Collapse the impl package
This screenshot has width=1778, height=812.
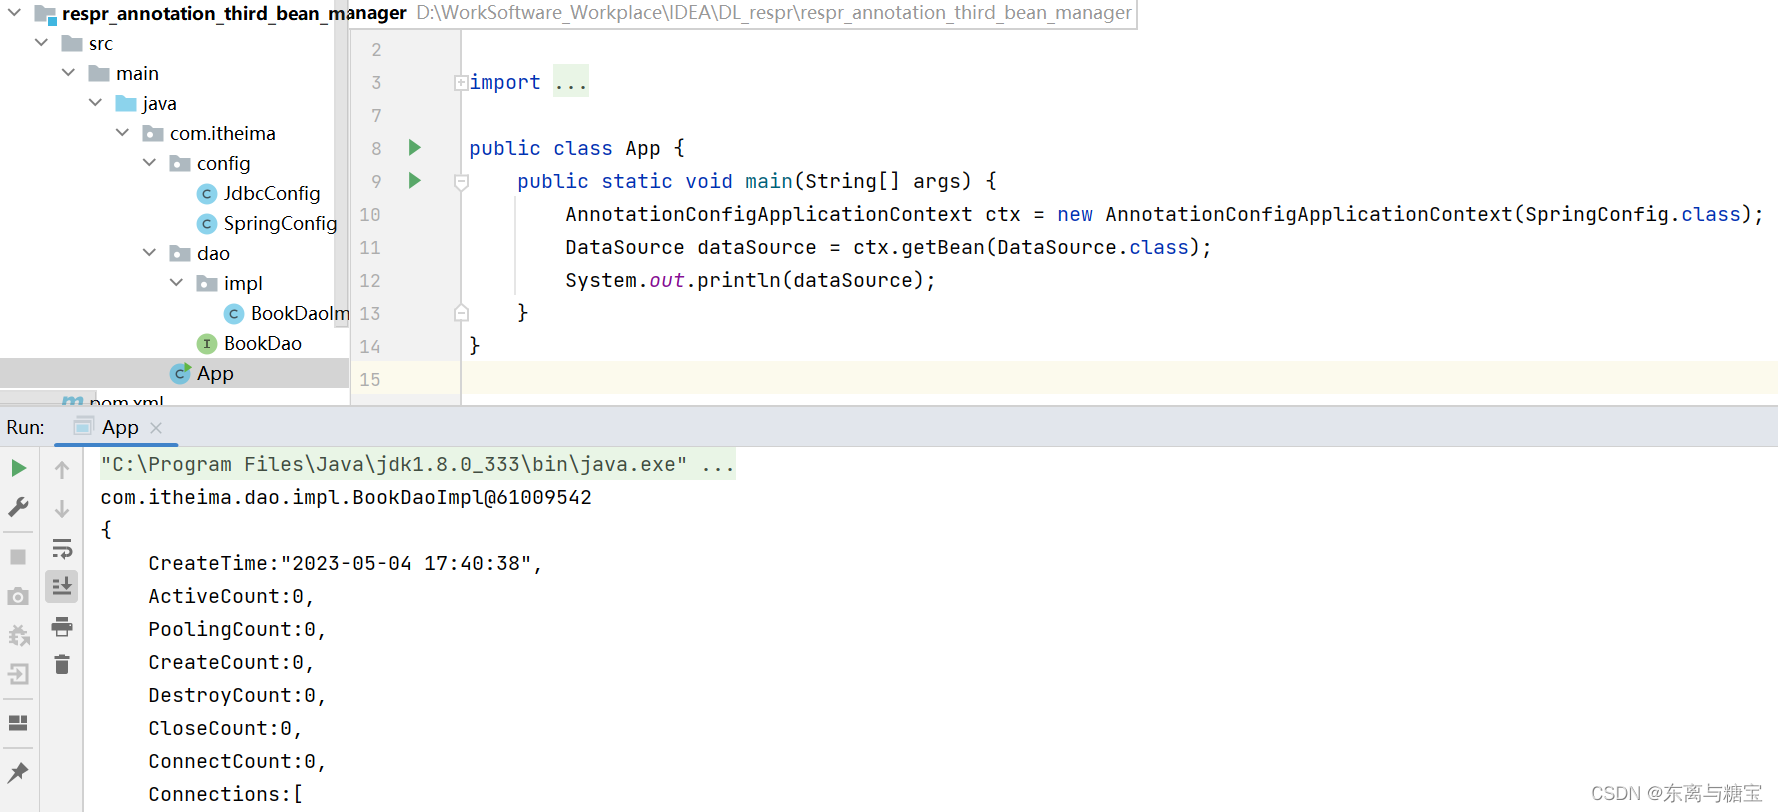[x=176, y=283]
